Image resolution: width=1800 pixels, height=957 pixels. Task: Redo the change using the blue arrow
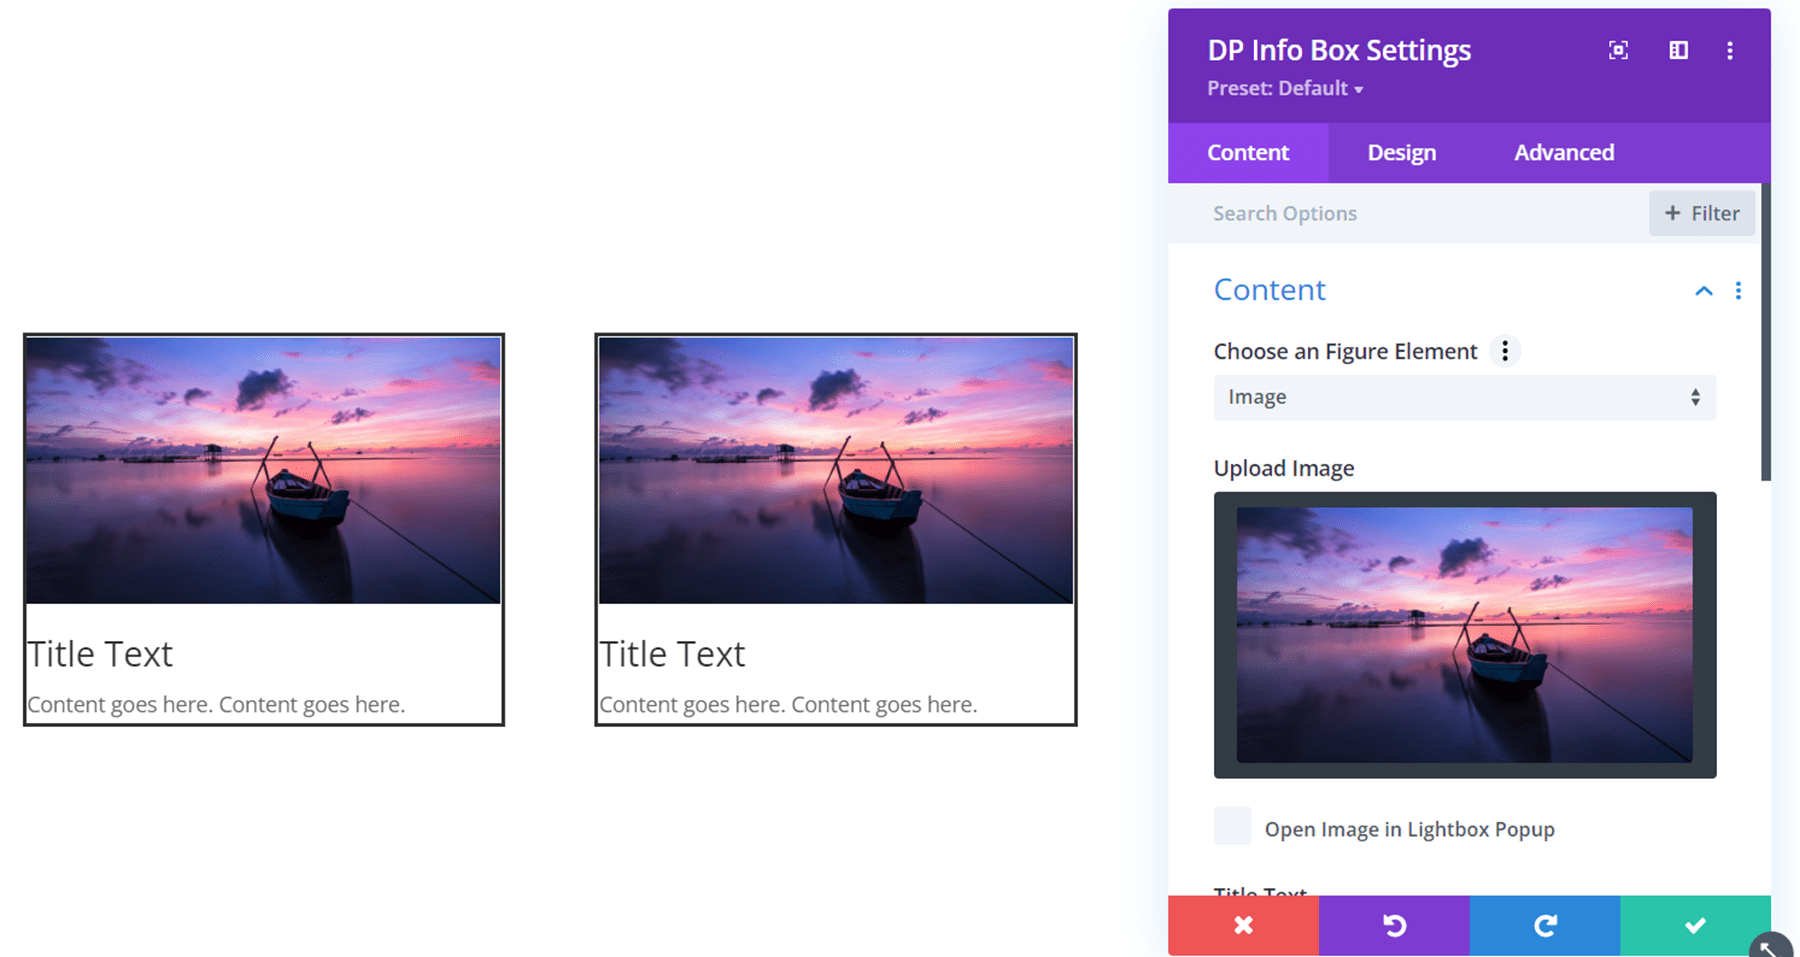(1544, 925)
